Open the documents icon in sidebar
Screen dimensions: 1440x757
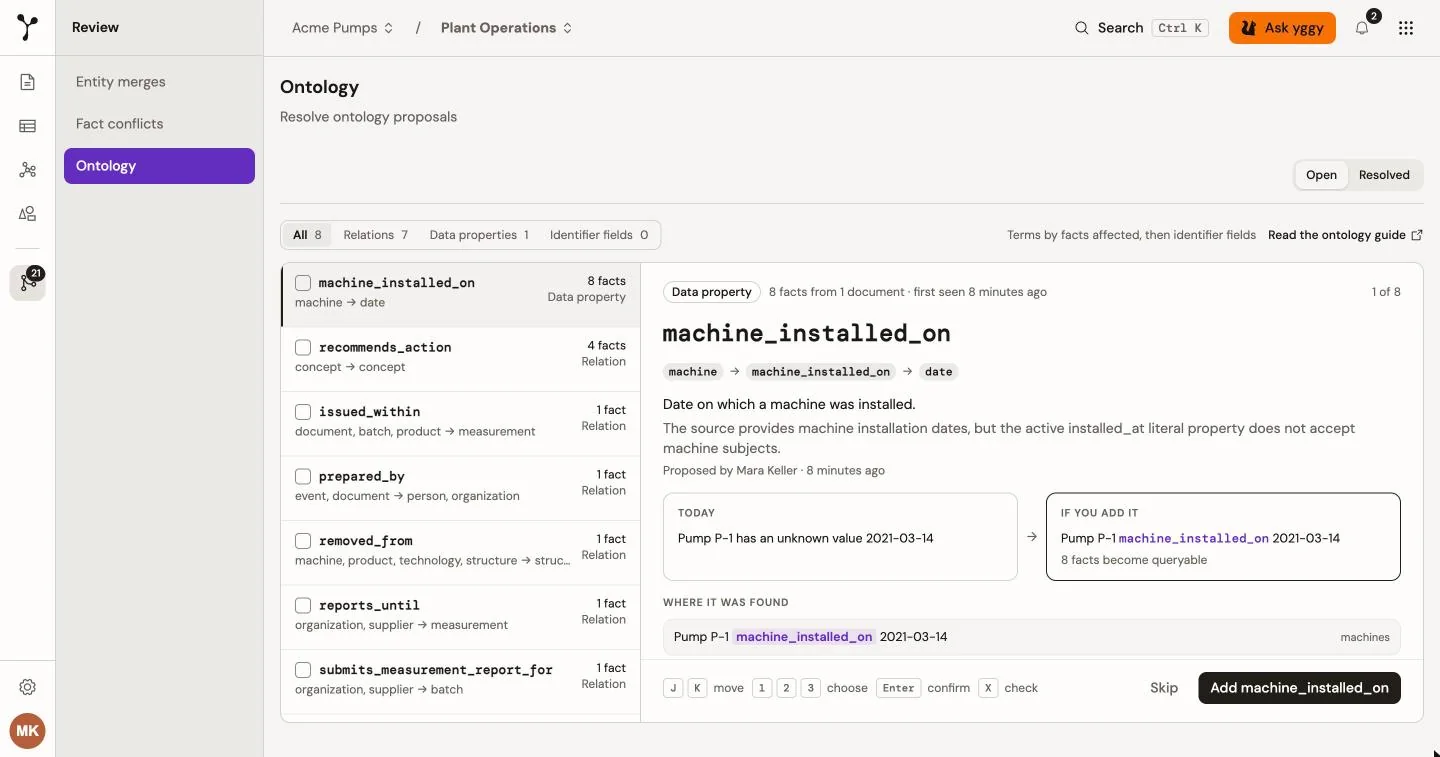(28, 82)
